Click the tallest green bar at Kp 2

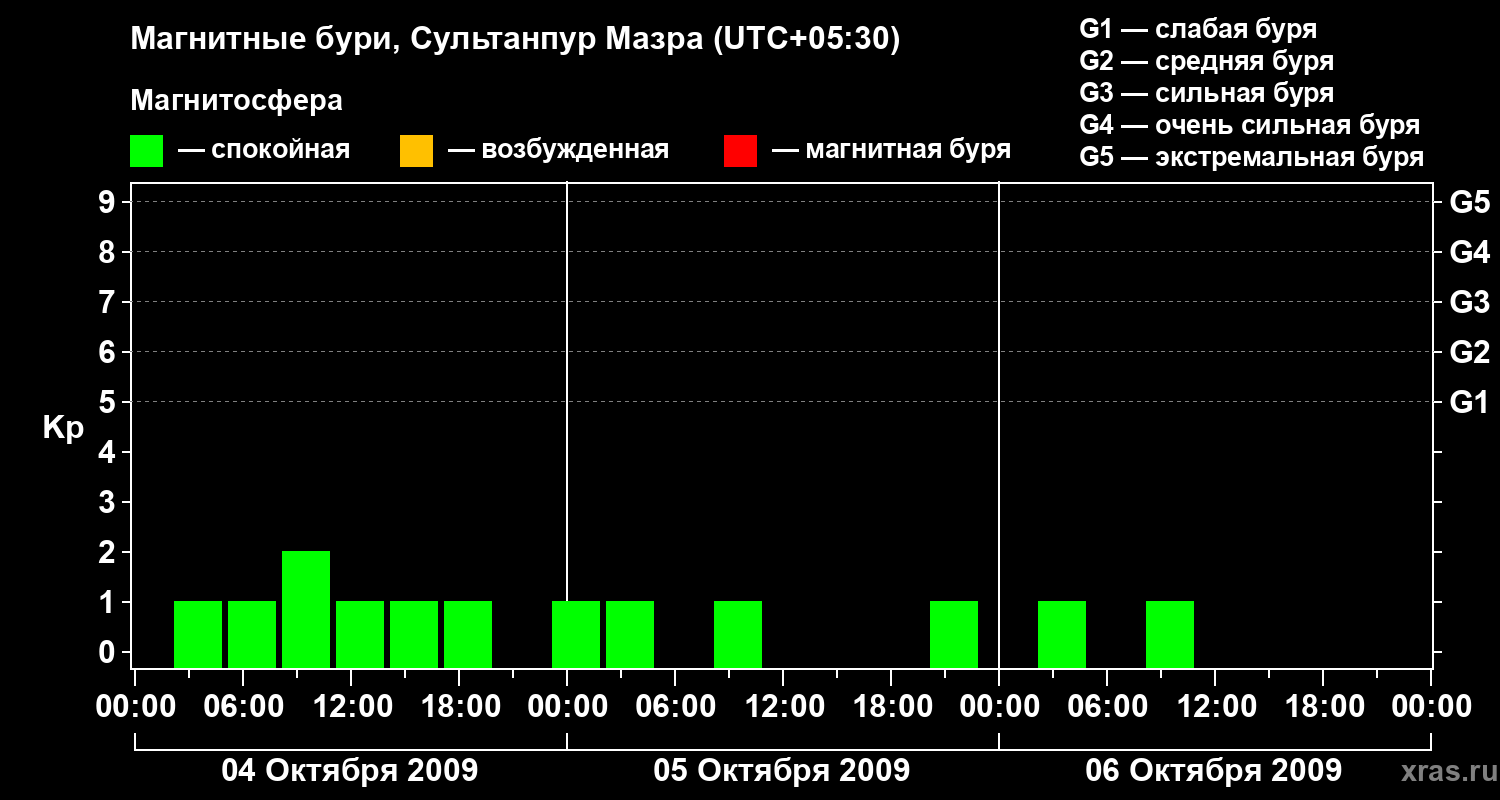click(306, 608)
